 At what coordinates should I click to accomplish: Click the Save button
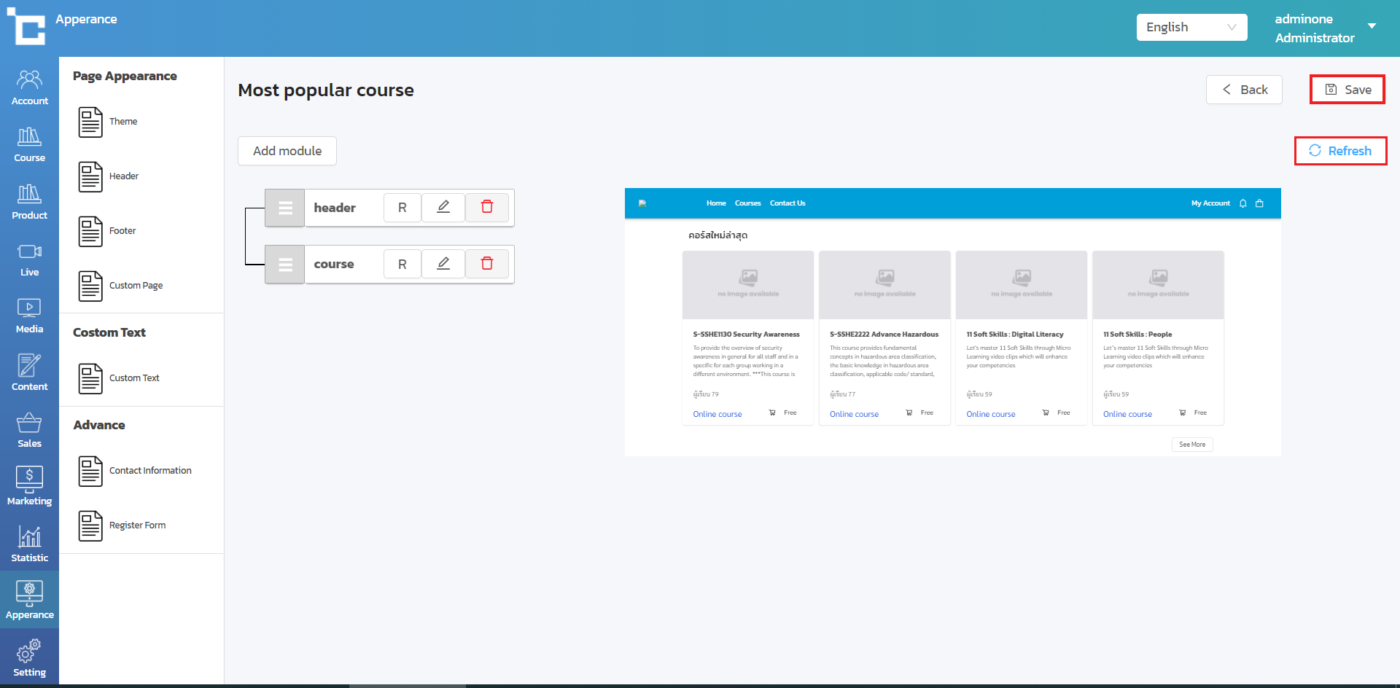pyautogui.click(x=1347, y=90)
